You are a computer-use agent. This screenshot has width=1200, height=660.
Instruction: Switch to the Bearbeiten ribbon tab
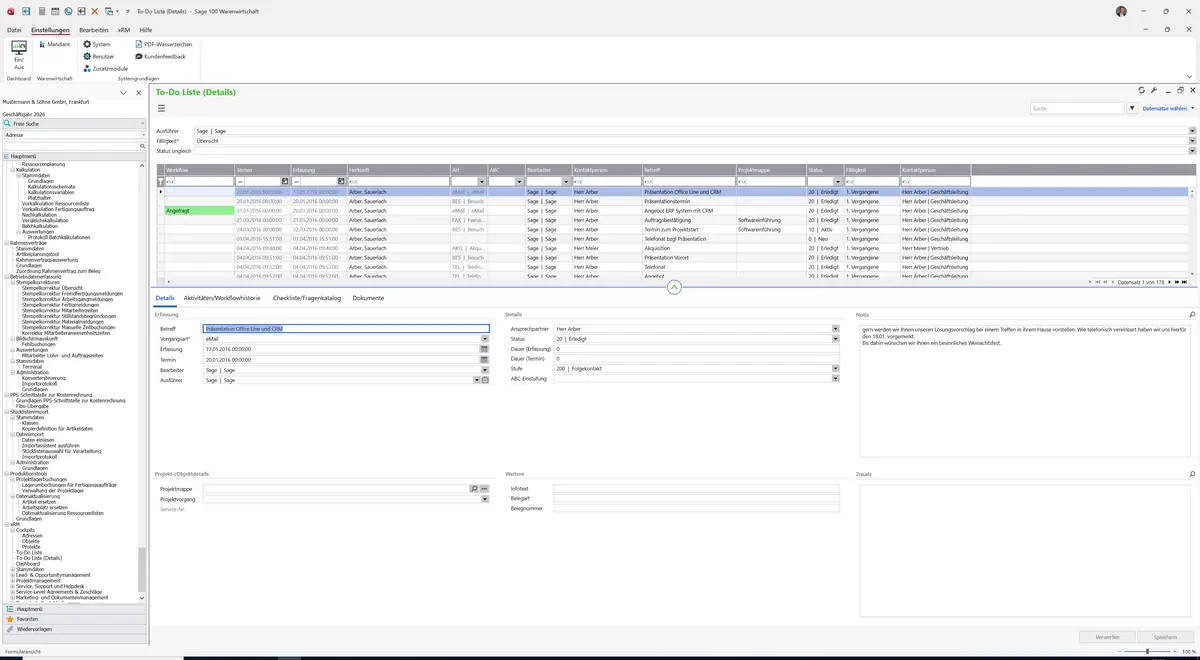pos(94,30)
